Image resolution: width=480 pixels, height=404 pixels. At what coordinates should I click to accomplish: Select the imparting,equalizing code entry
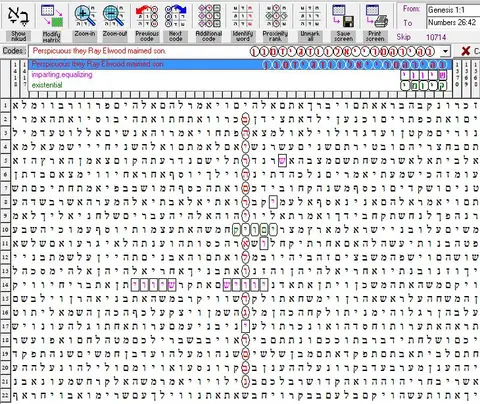[x=240, y=75]
